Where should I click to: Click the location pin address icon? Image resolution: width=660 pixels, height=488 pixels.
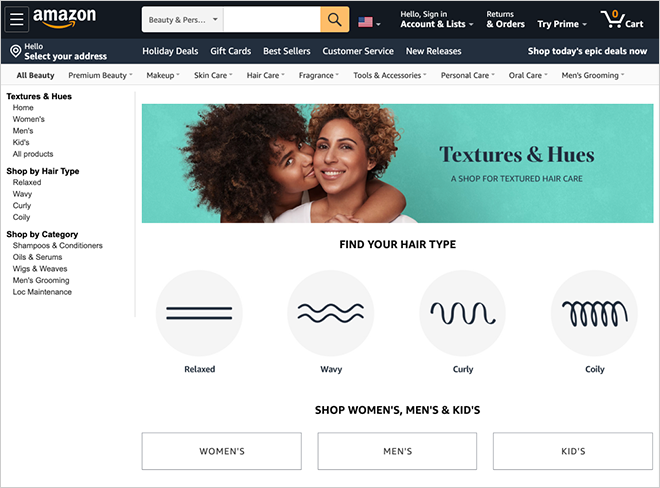coord(16,51)
